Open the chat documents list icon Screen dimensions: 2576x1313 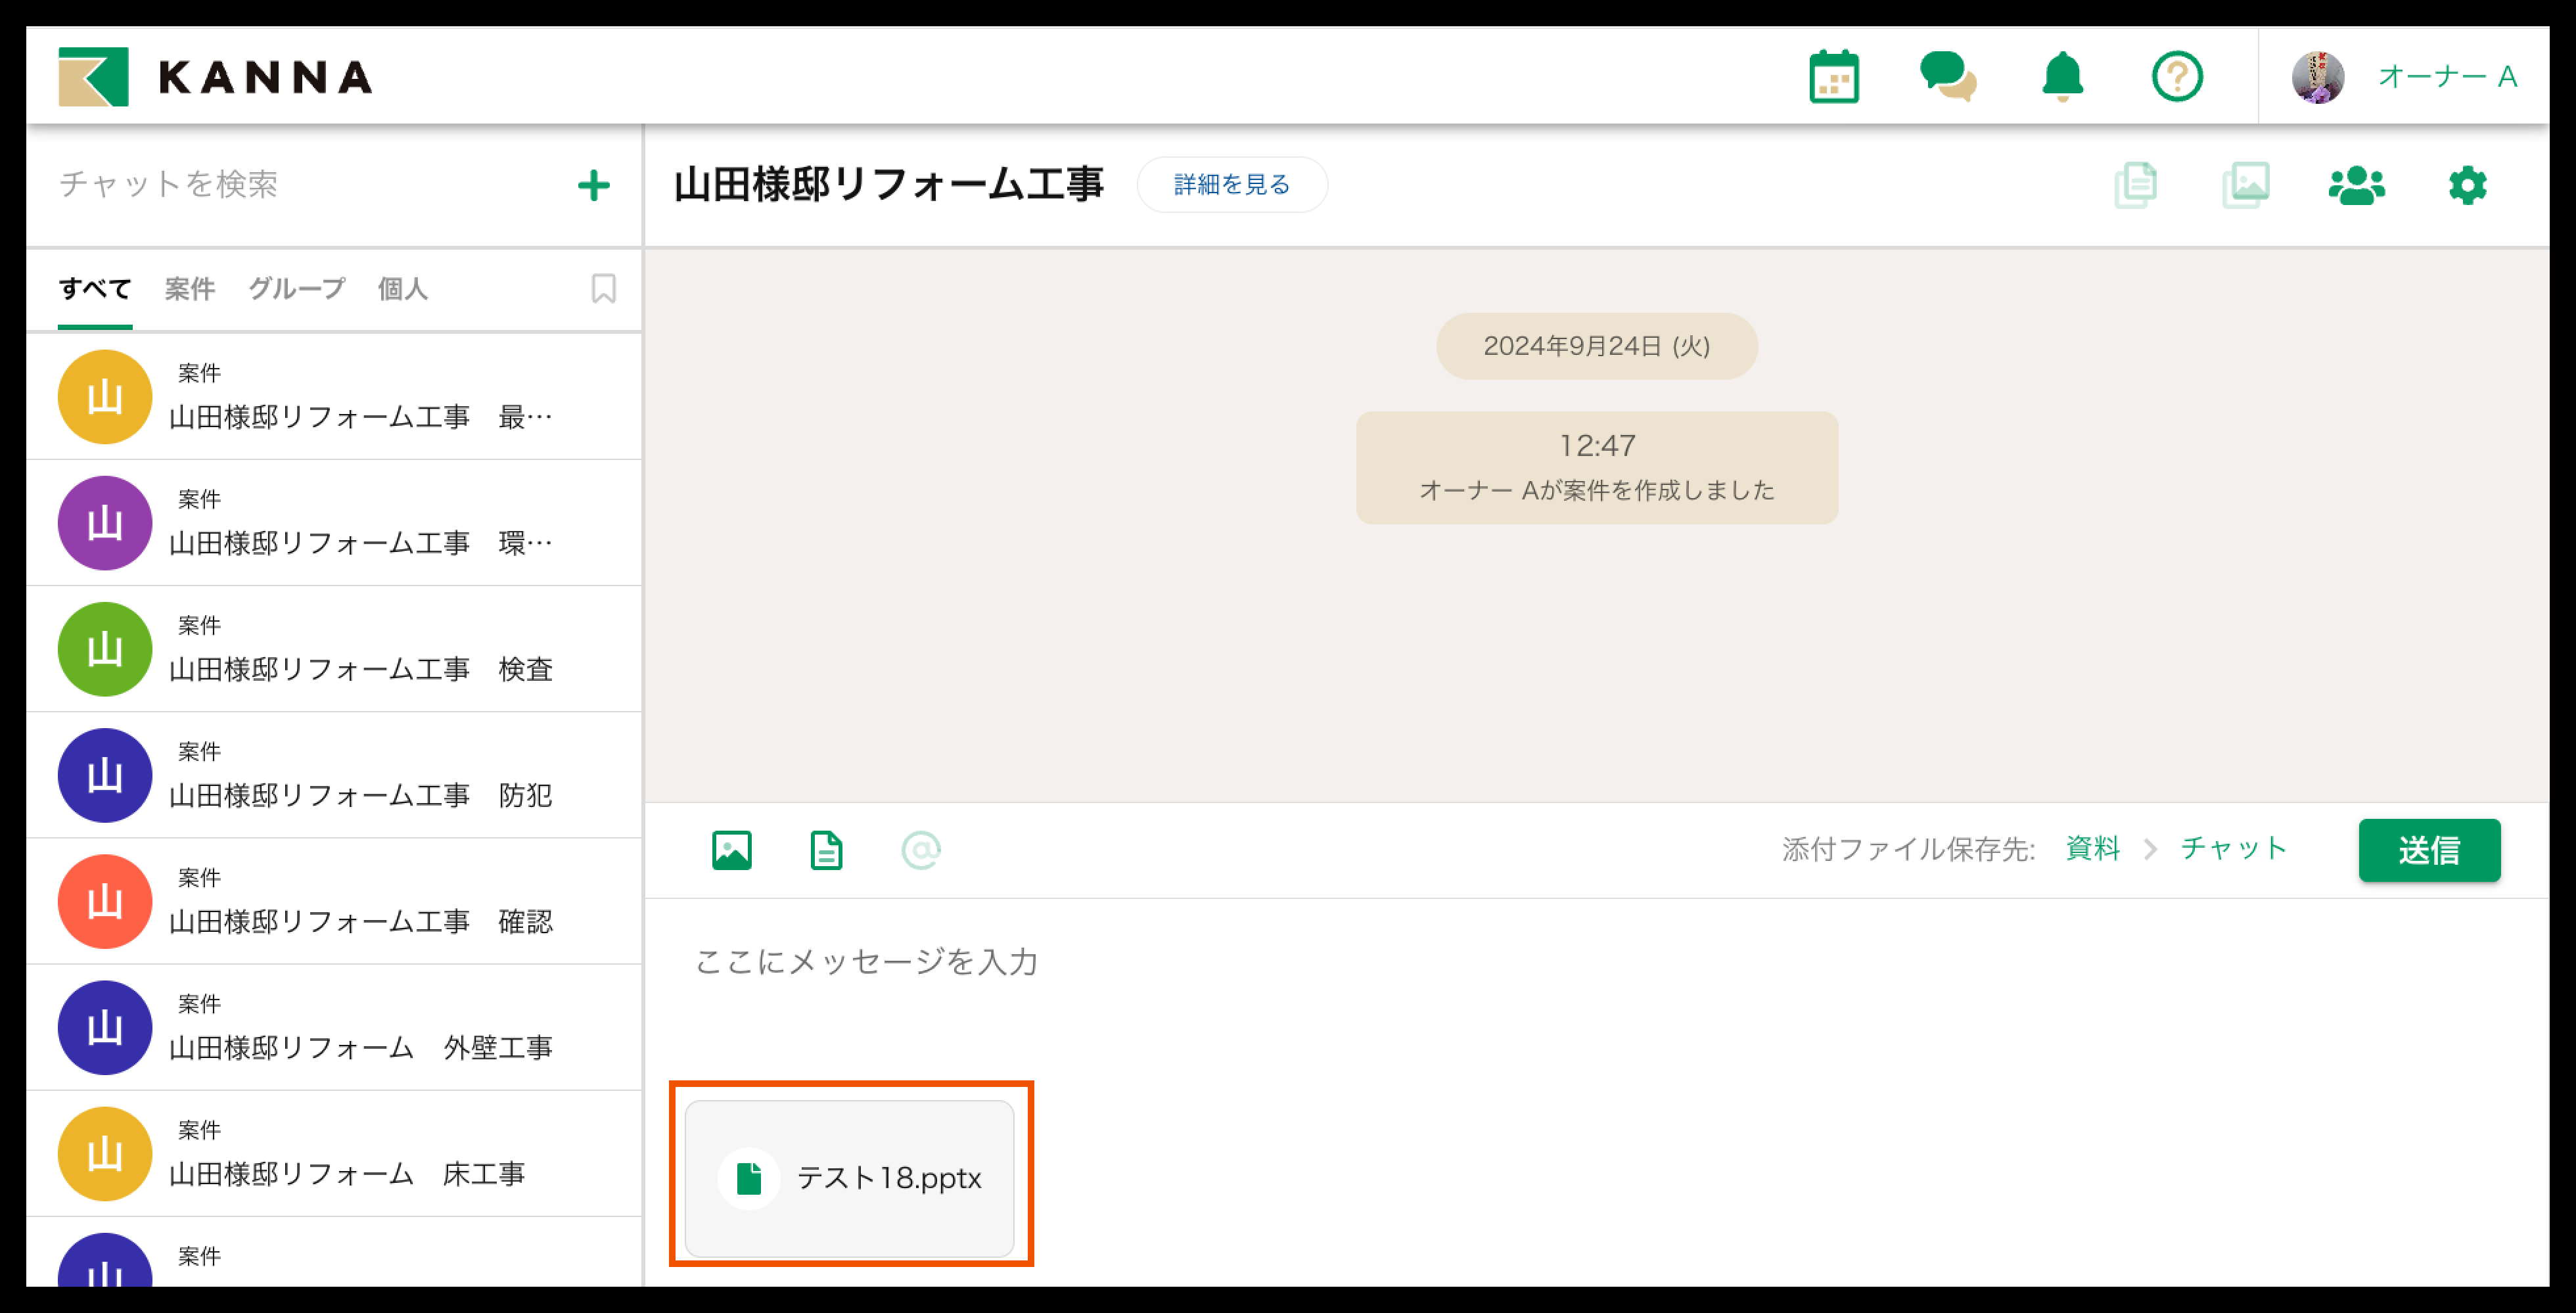(2135, 185)
